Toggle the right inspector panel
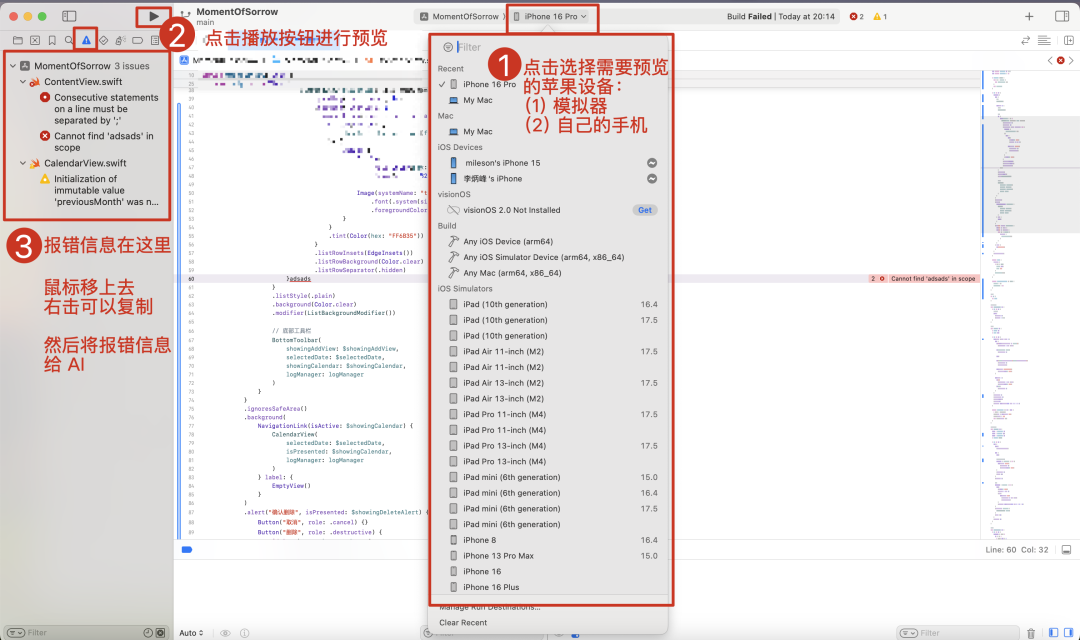Screen dimensions: 1080x640 pyautogui.click(x=1062, y=17)
